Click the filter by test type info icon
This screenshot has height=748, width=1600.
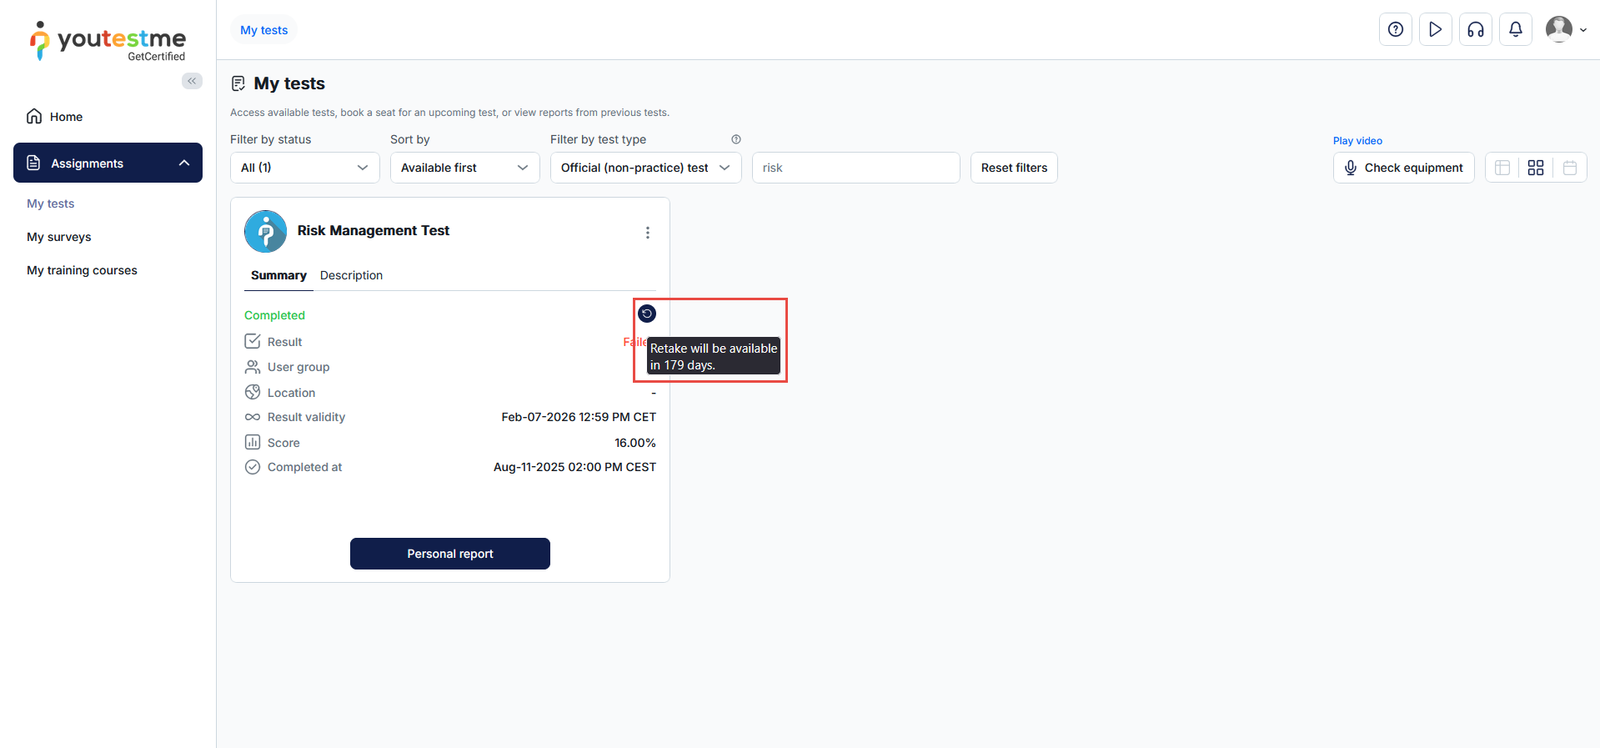tap(736, 140)
